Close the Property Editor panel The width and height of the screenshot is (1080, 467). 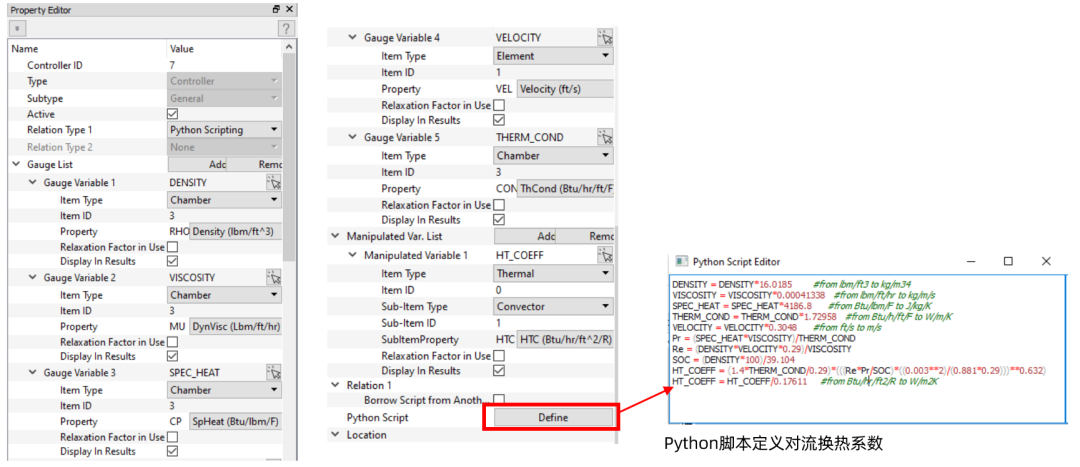coord(289,10)
